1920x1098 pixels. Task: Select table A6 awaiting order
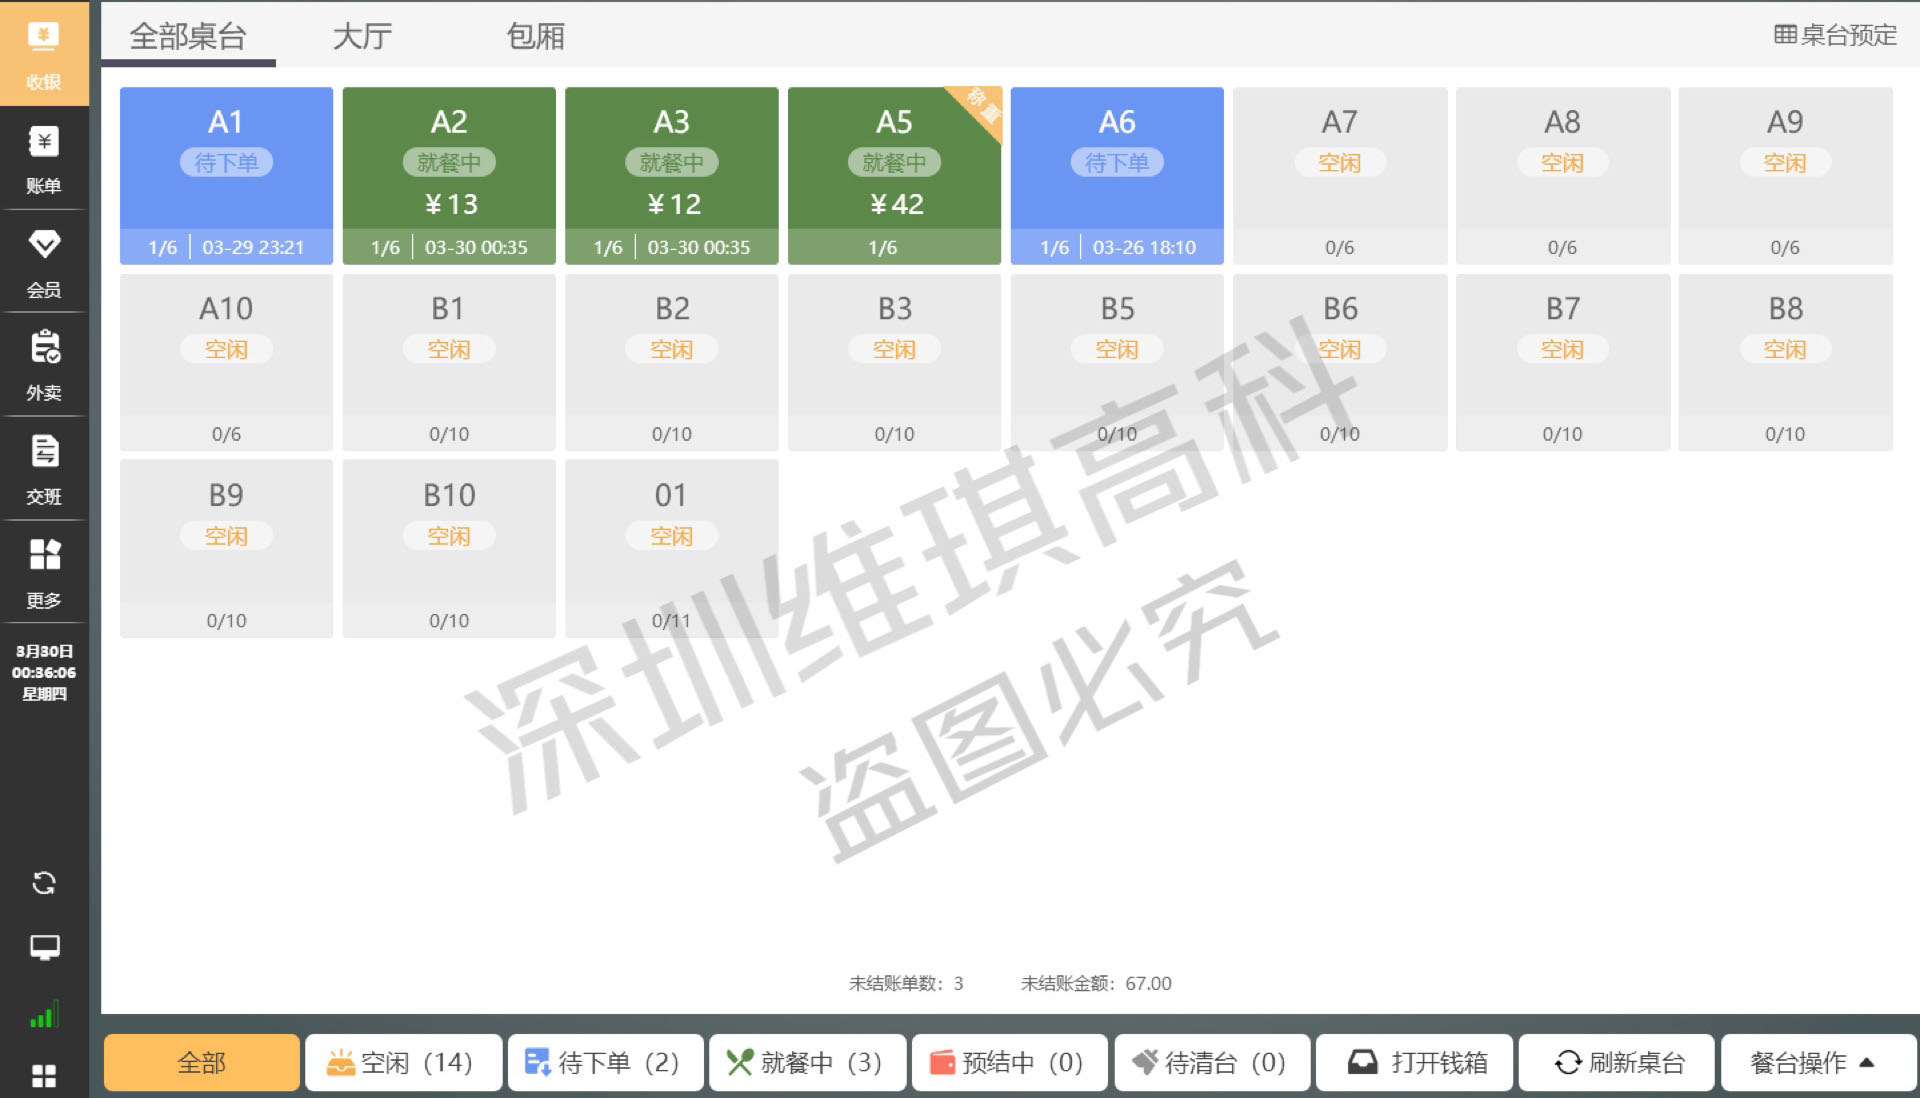pos(1117,176)
